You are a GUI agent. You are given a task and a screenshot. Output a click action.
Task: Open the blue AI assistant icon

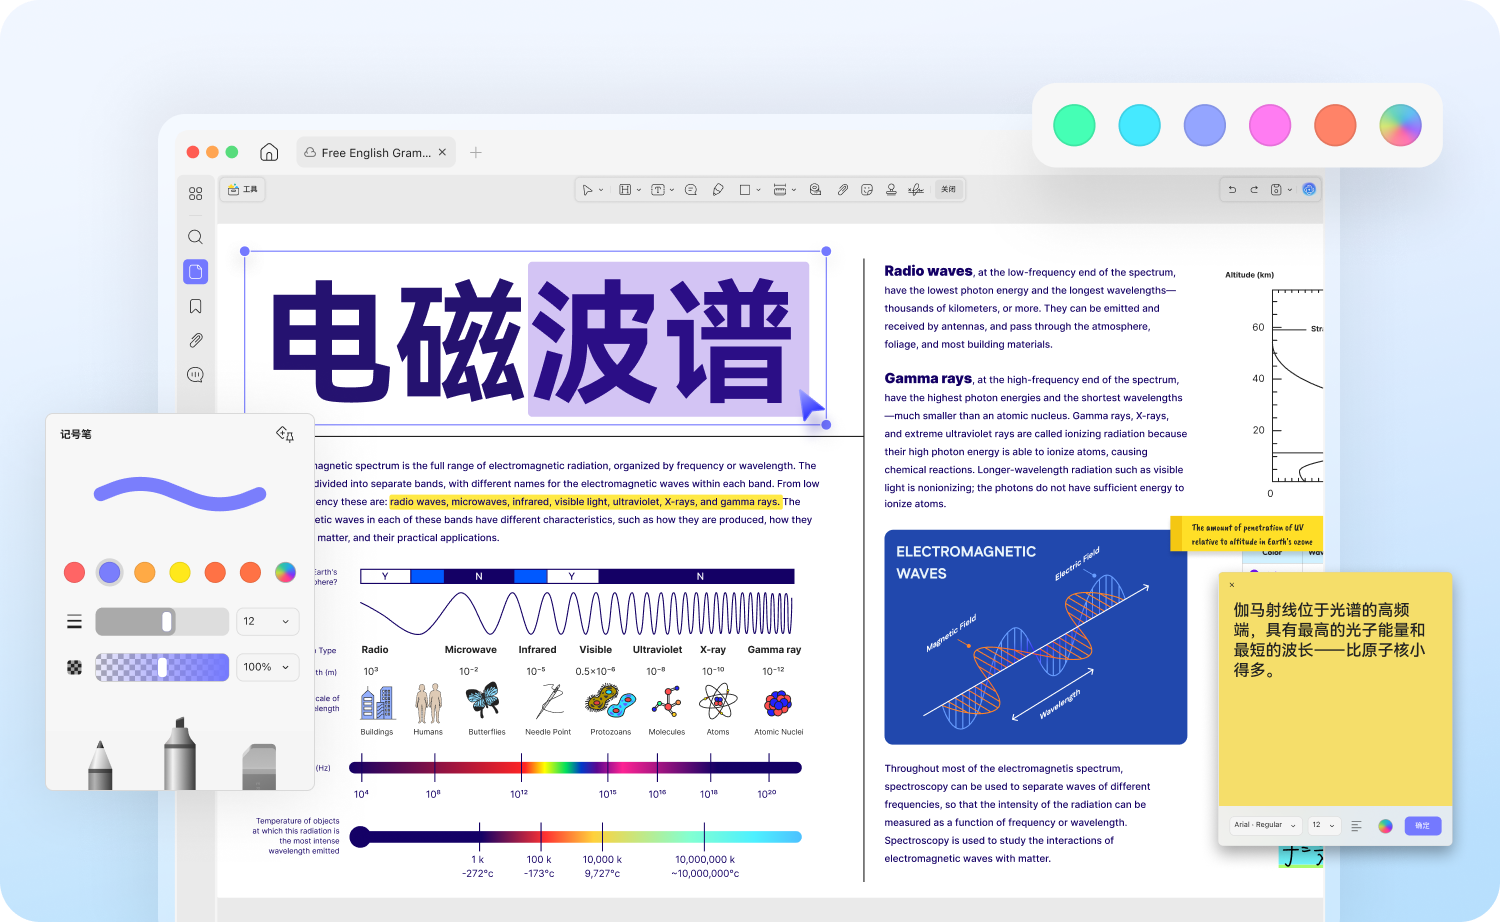(x=1309, y=190)
